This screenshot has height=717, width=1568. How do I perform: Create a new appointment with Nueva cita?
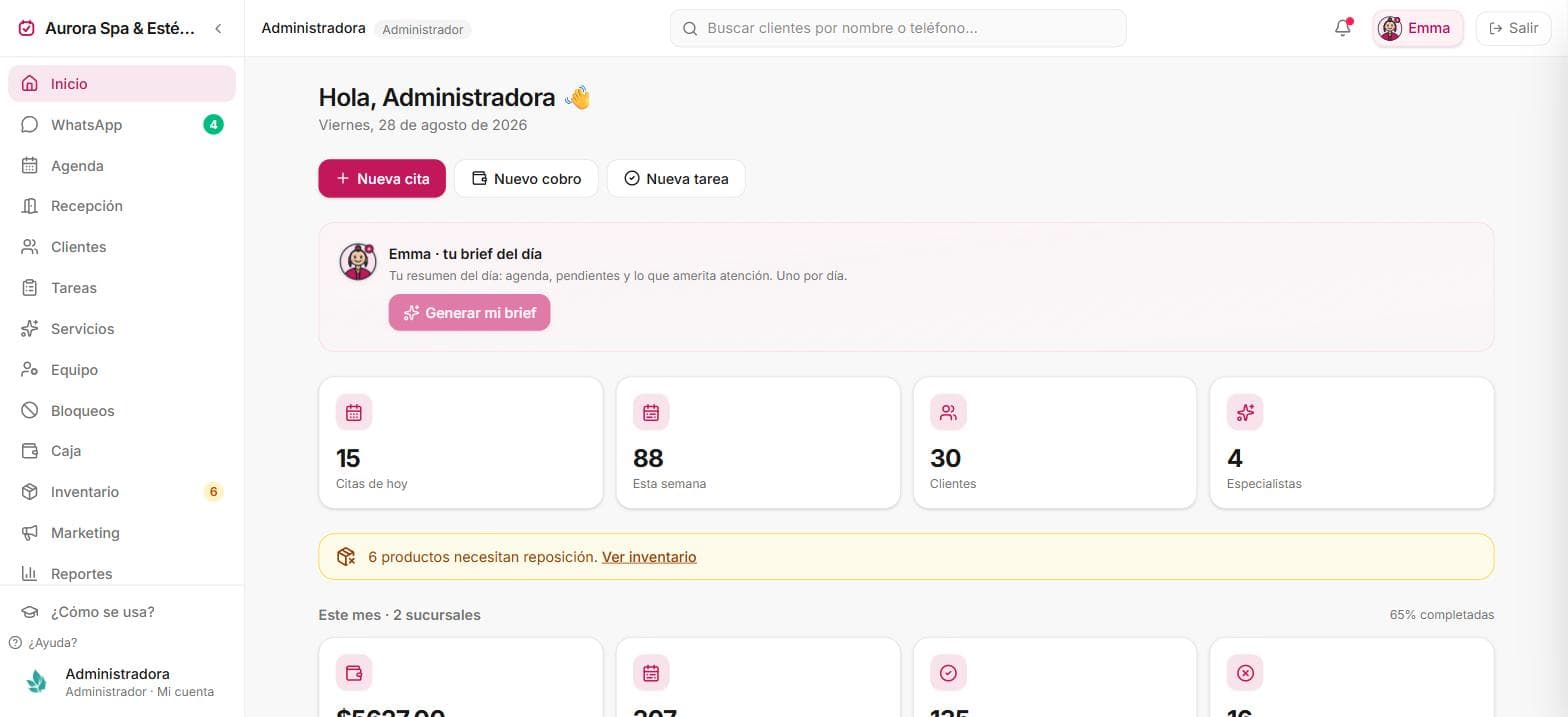382,178
